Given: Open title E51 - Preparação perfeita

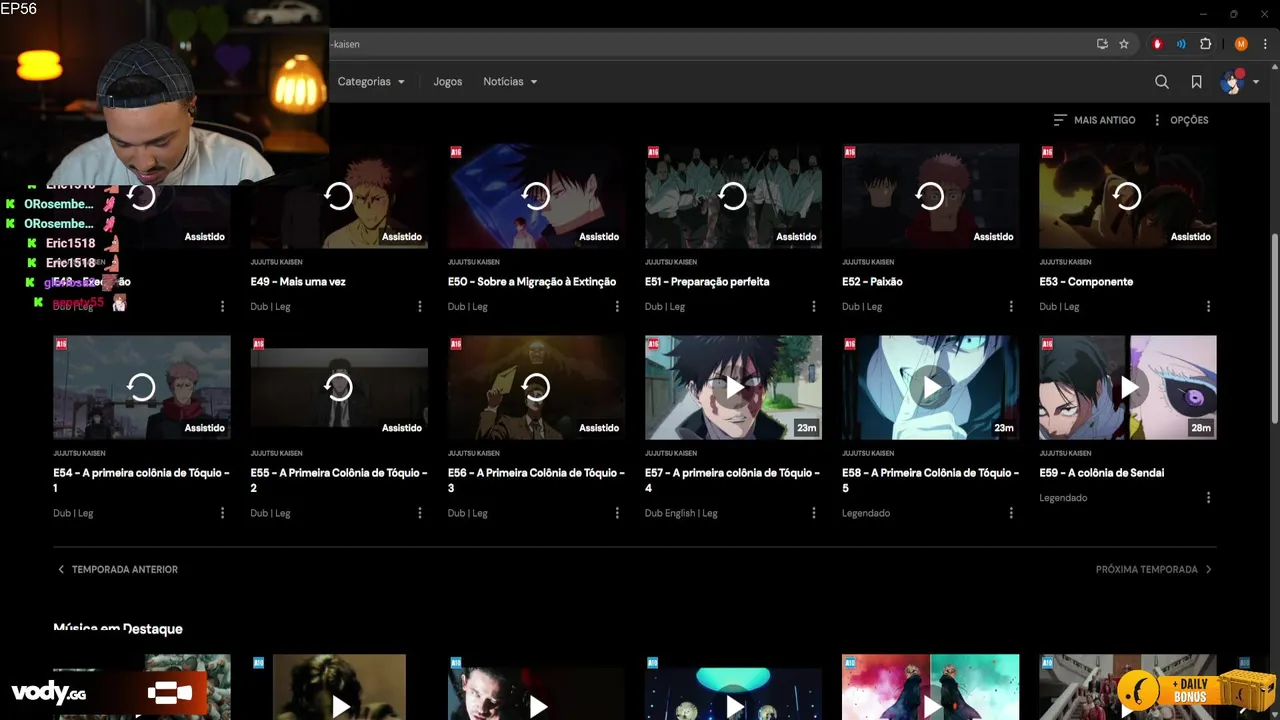Looking at the screenshot, I should pyautogui.click(x=707, y=282).
